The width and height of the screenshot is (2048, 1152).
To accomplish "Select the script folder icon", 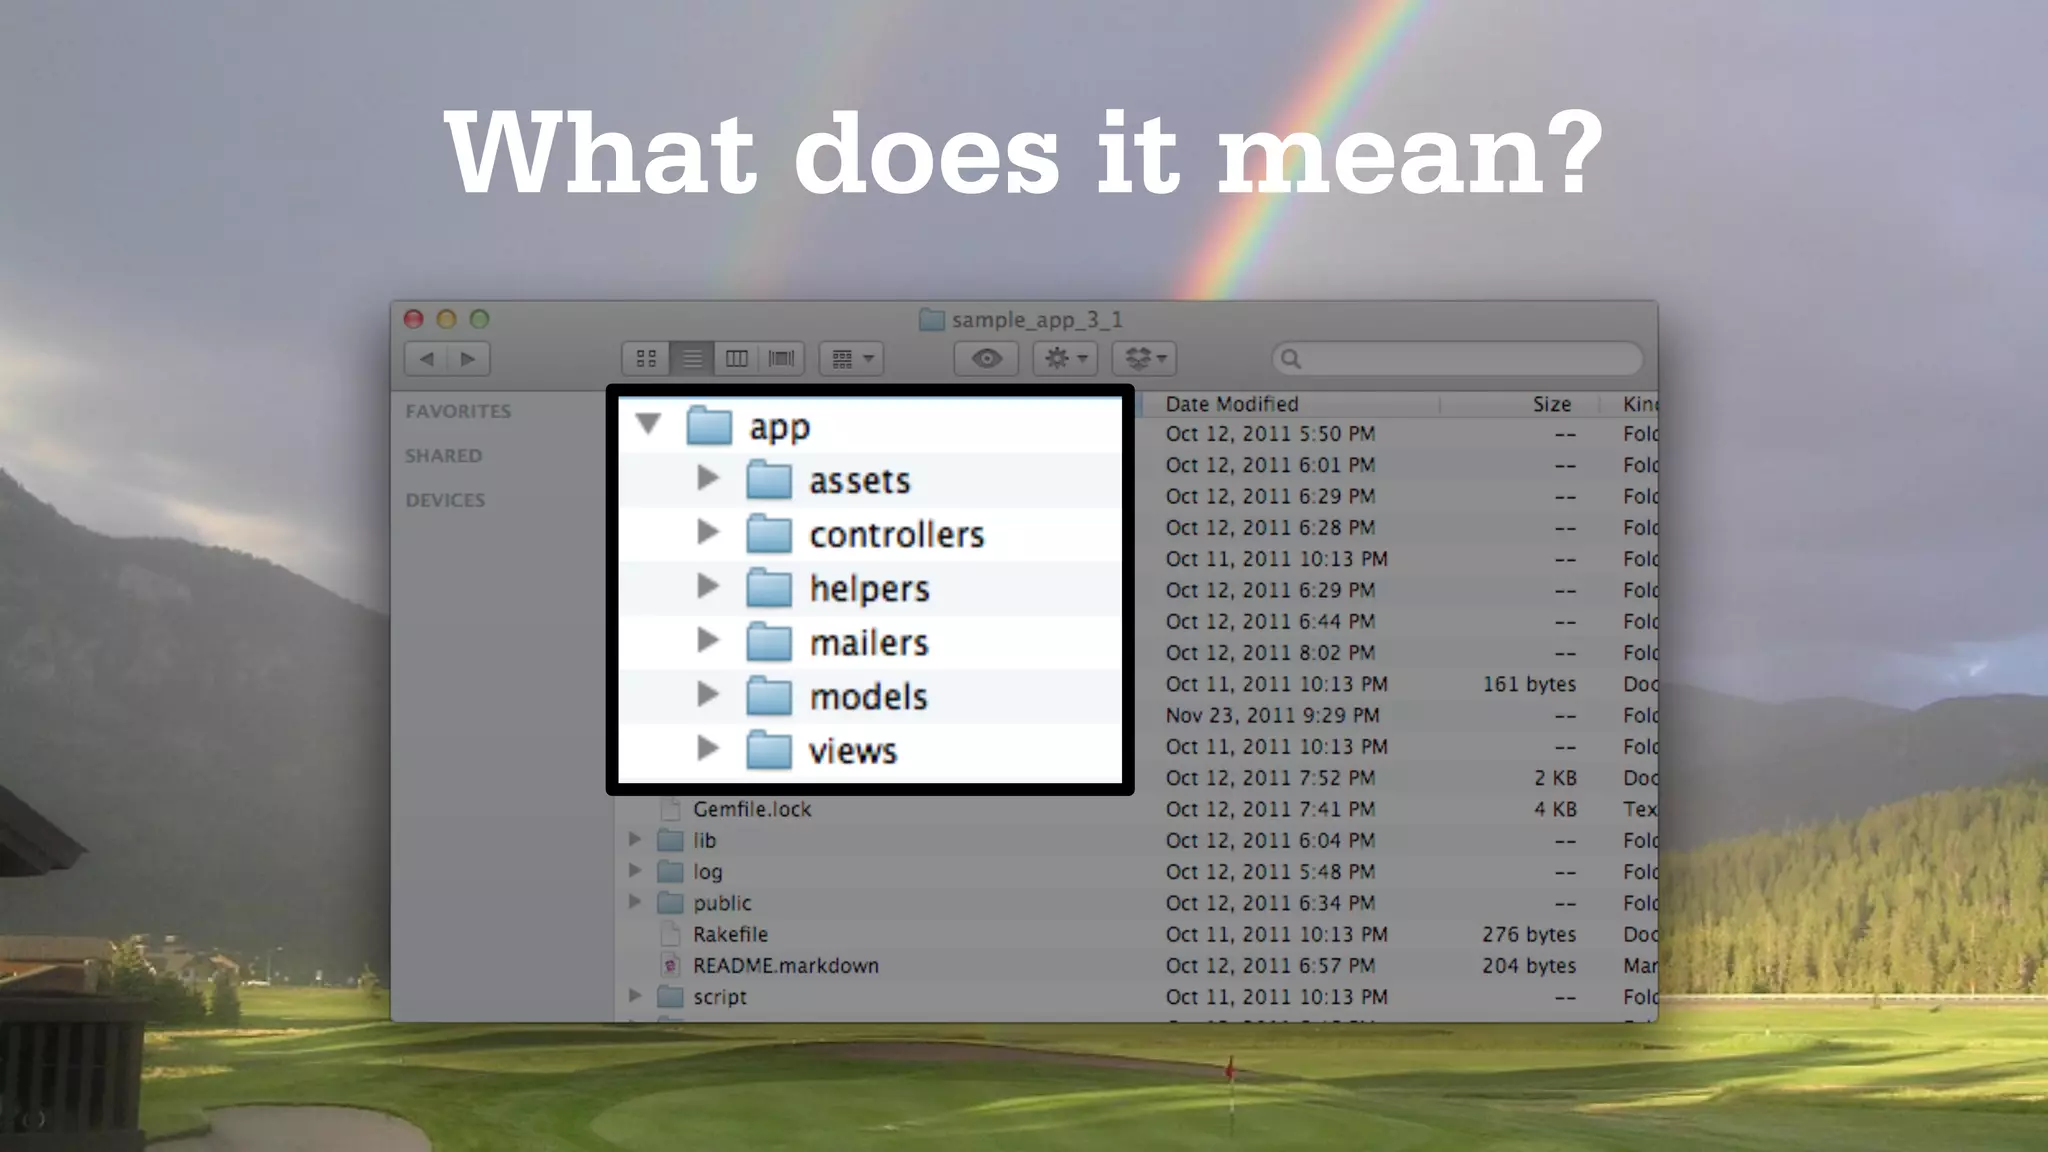I will click(670, 996).
